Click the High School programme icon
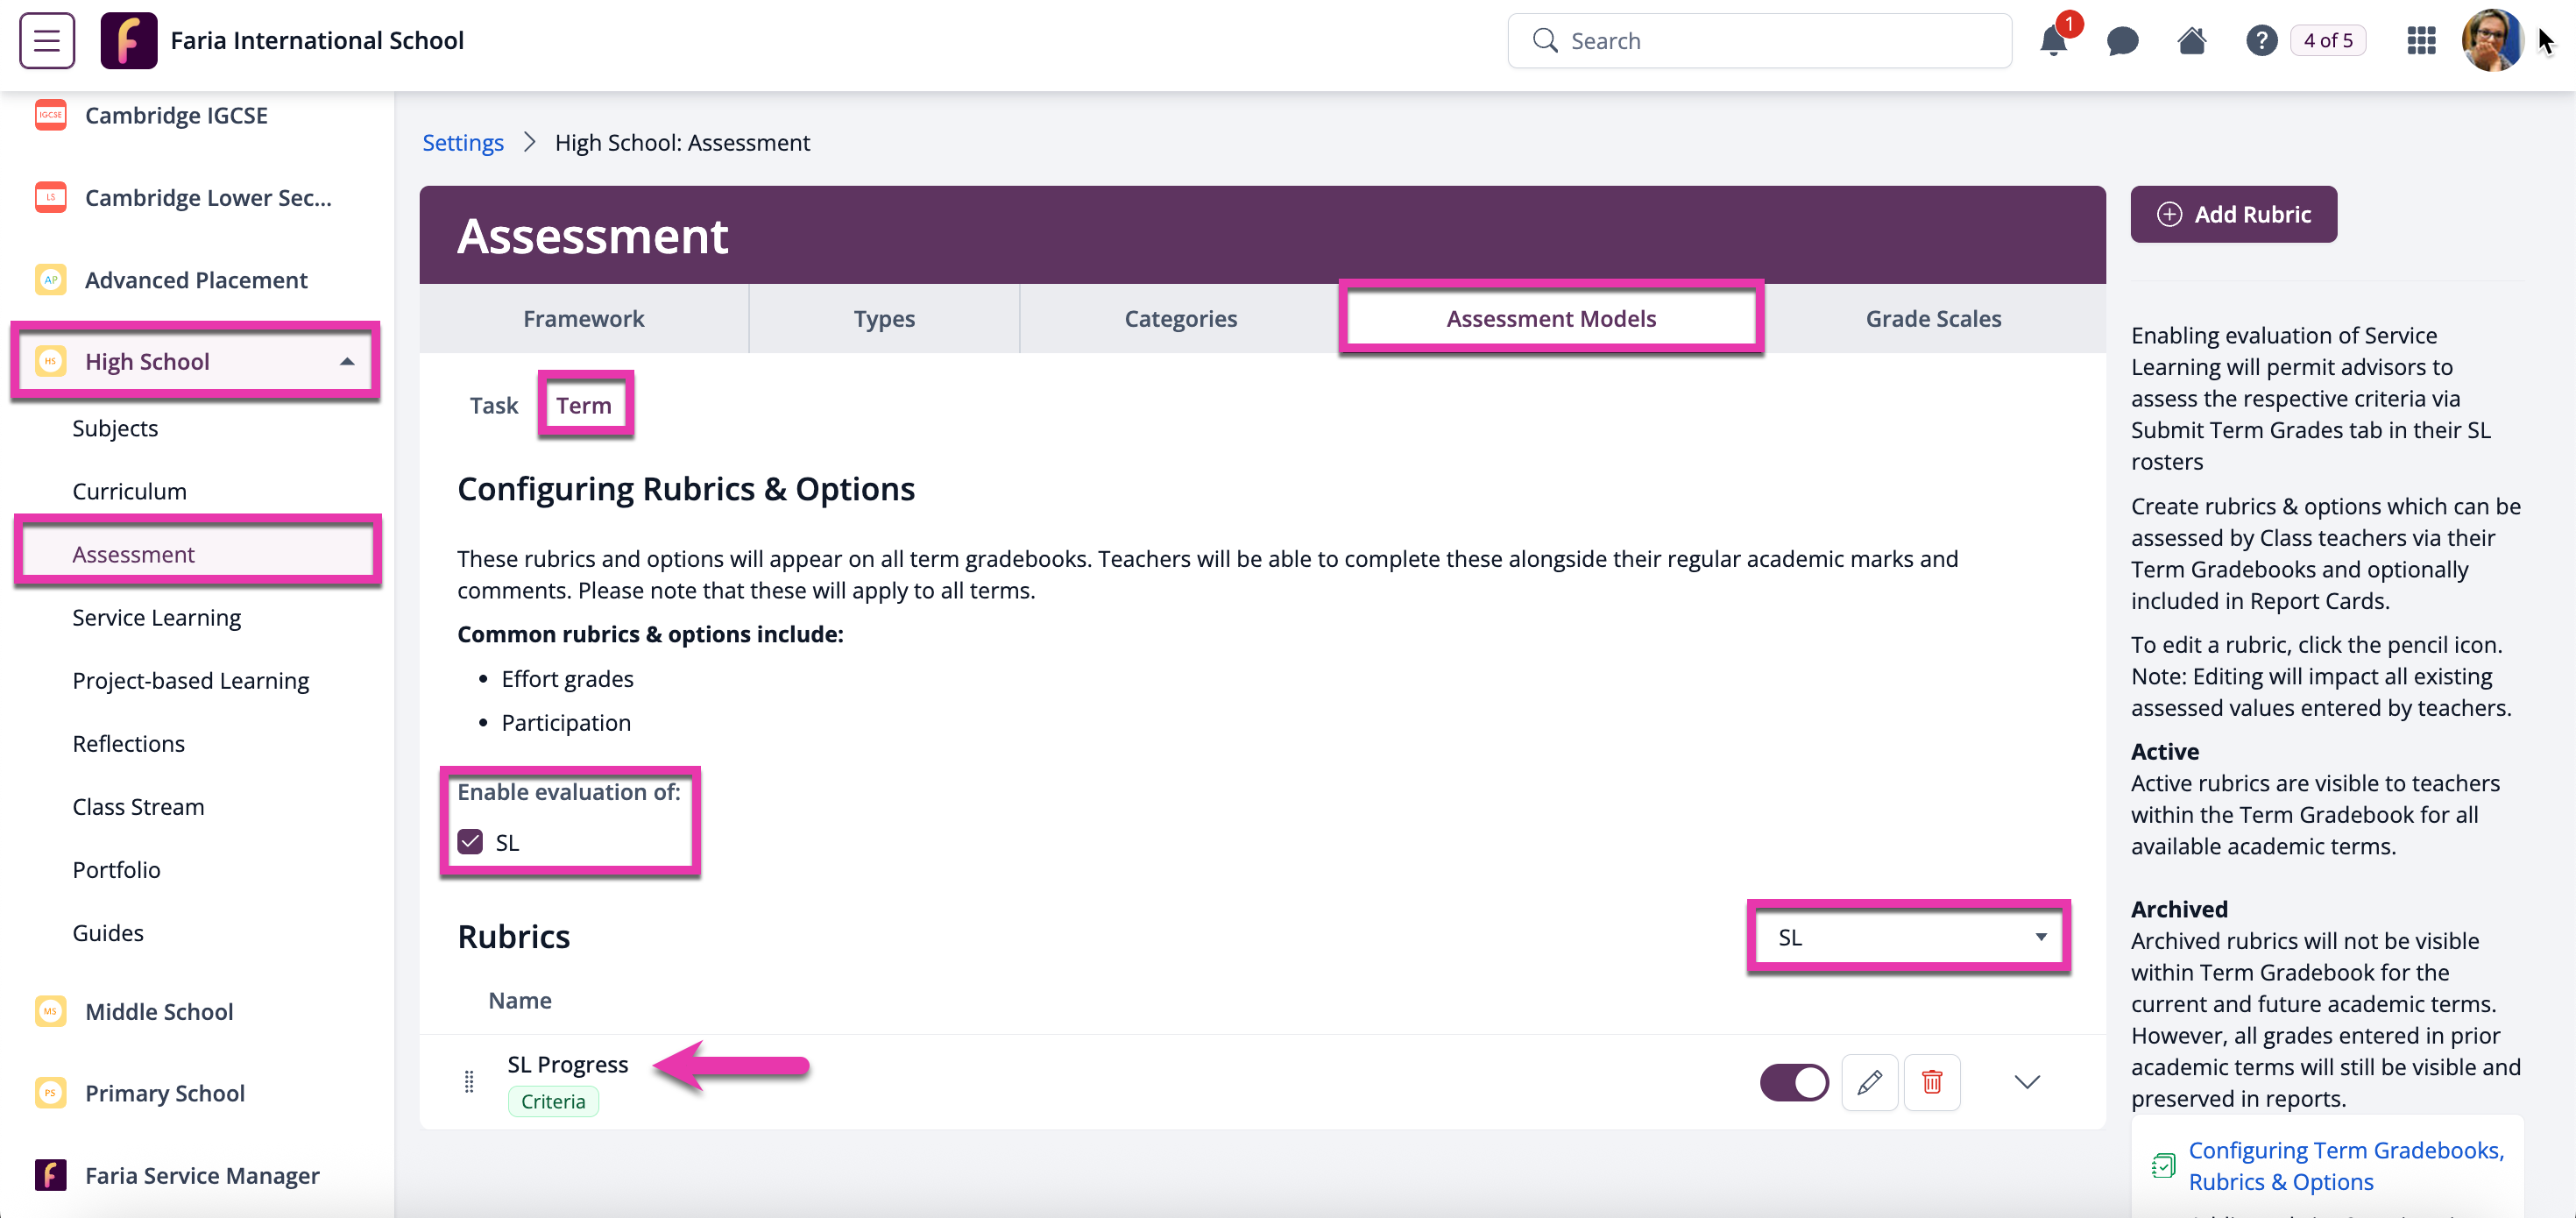The image size is (2576, 1218). (x=50, y=362)
